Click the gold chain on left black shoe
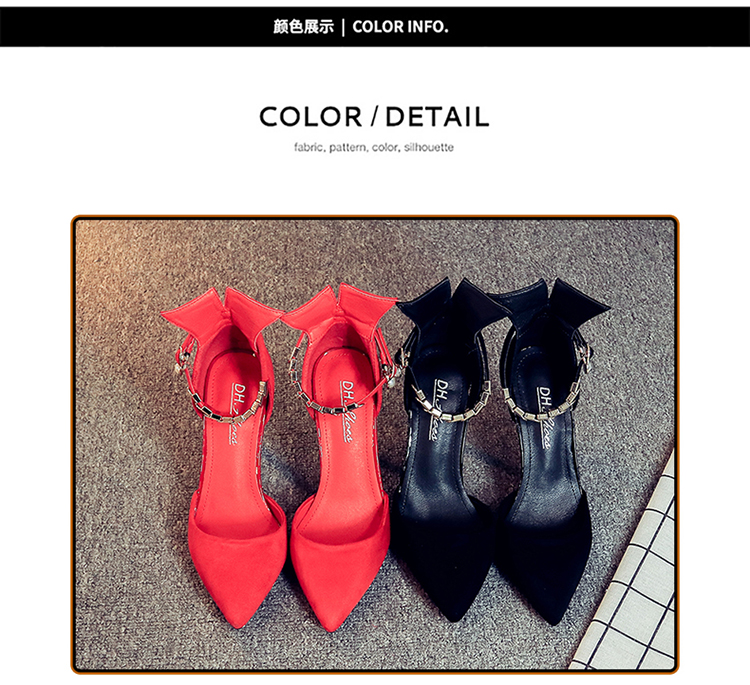Screen dimensions: 750x685 coord(450,402)
